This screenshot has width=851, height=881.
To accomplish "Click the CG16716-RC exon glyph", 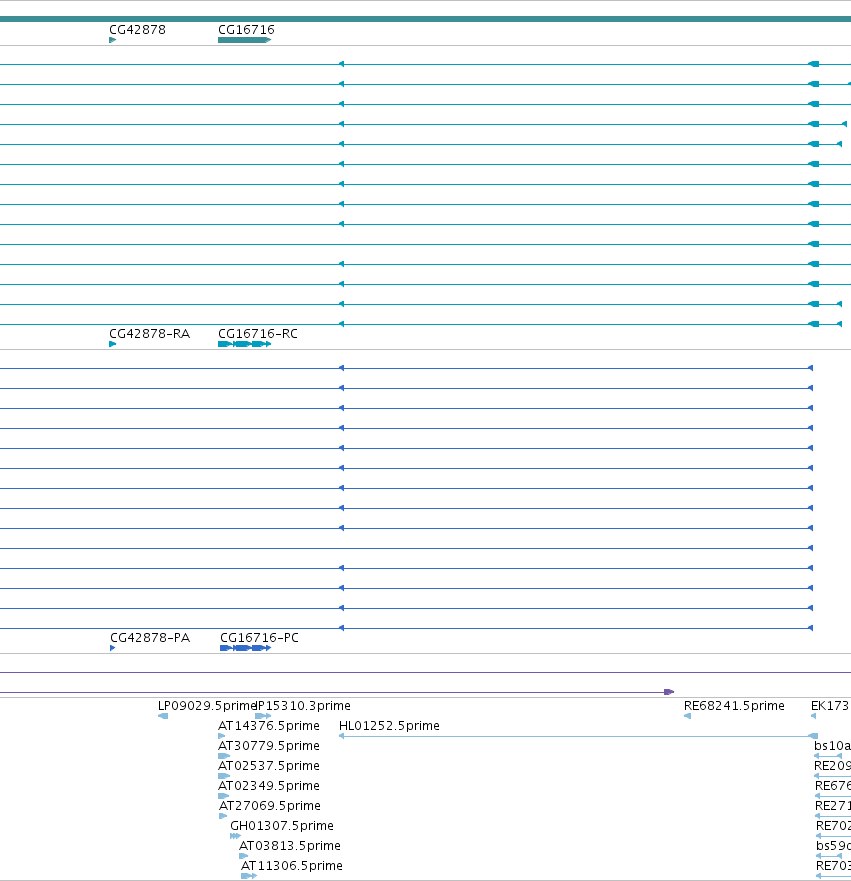I will pyautogui.click(x=244, y=344).
